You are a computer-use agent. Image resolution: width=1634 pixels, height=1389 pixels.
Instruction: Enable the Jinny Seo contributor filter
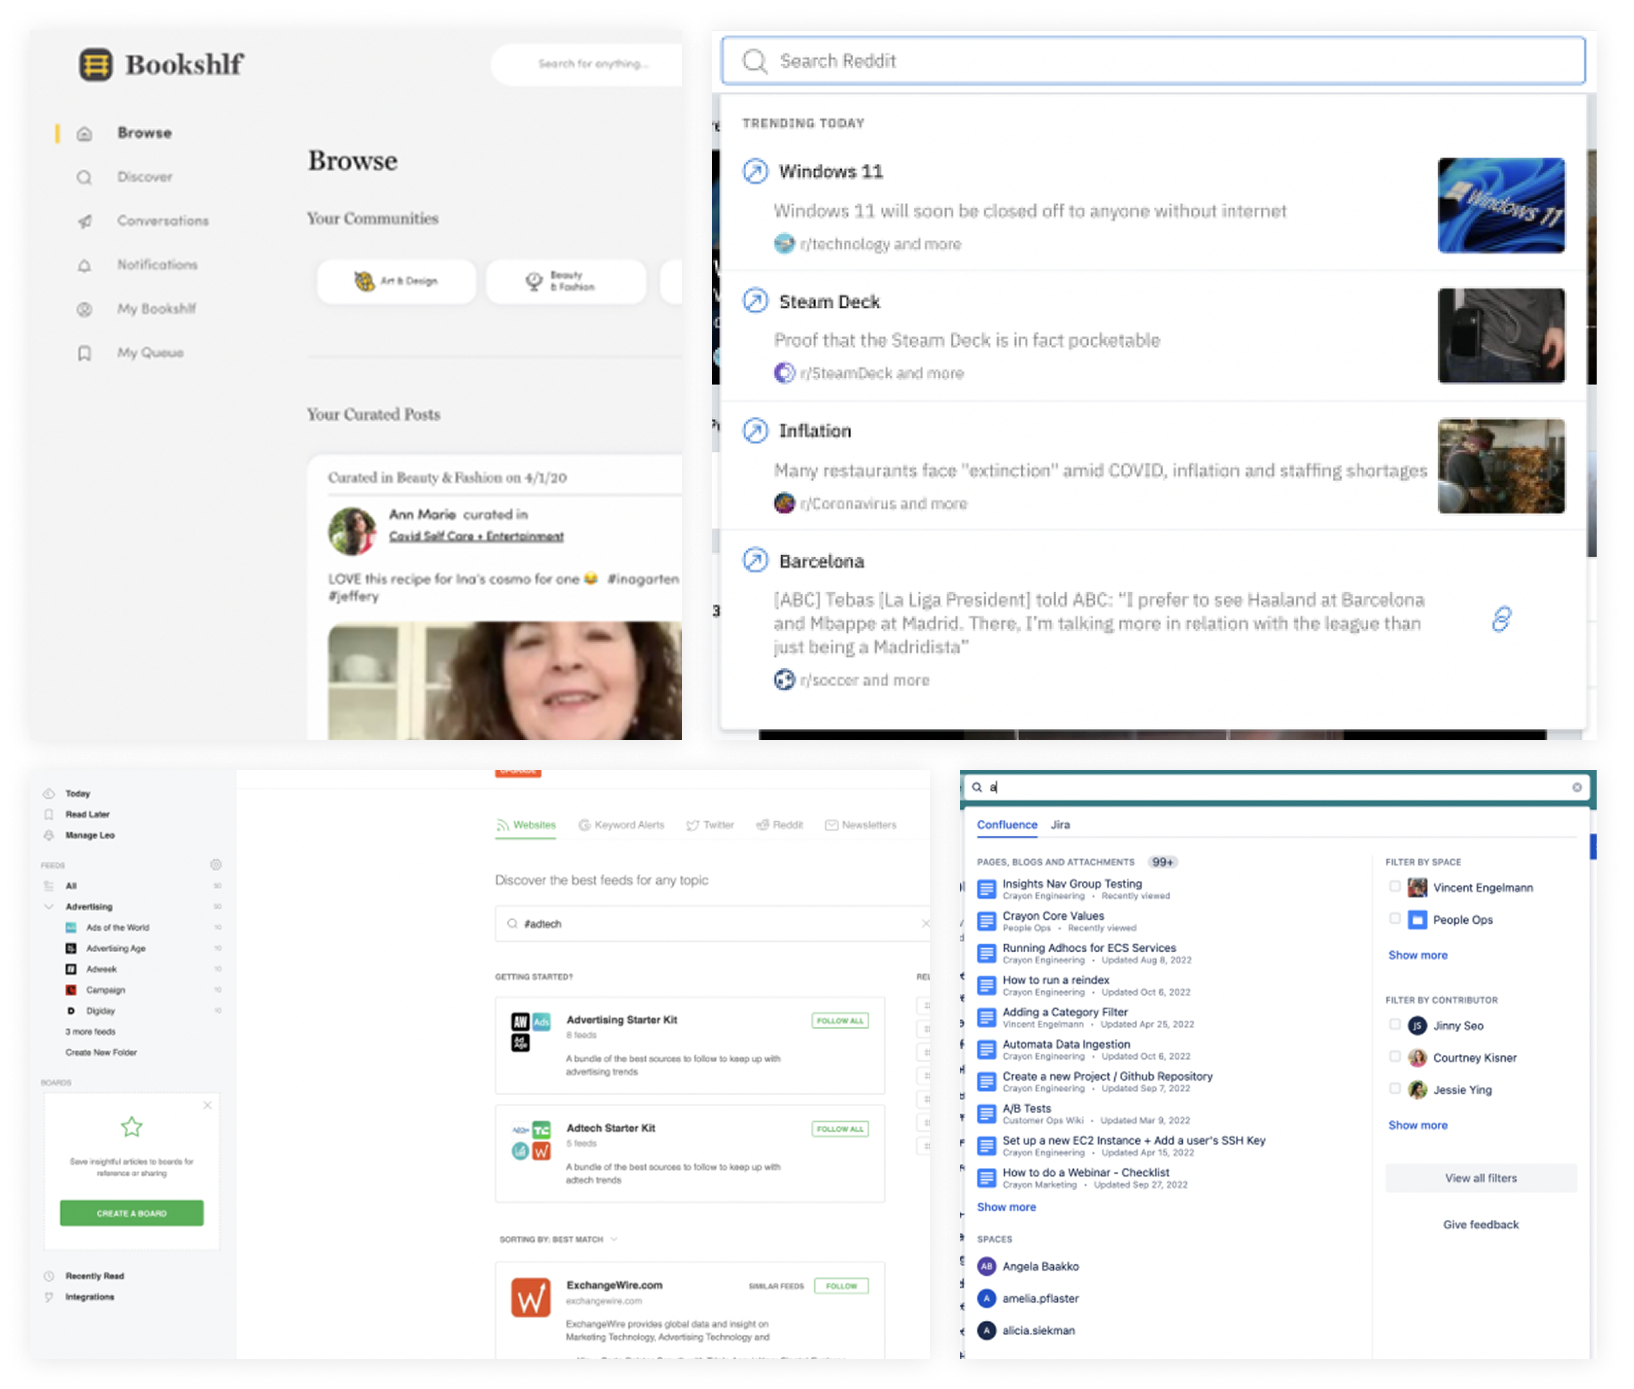[1396, 1024]
